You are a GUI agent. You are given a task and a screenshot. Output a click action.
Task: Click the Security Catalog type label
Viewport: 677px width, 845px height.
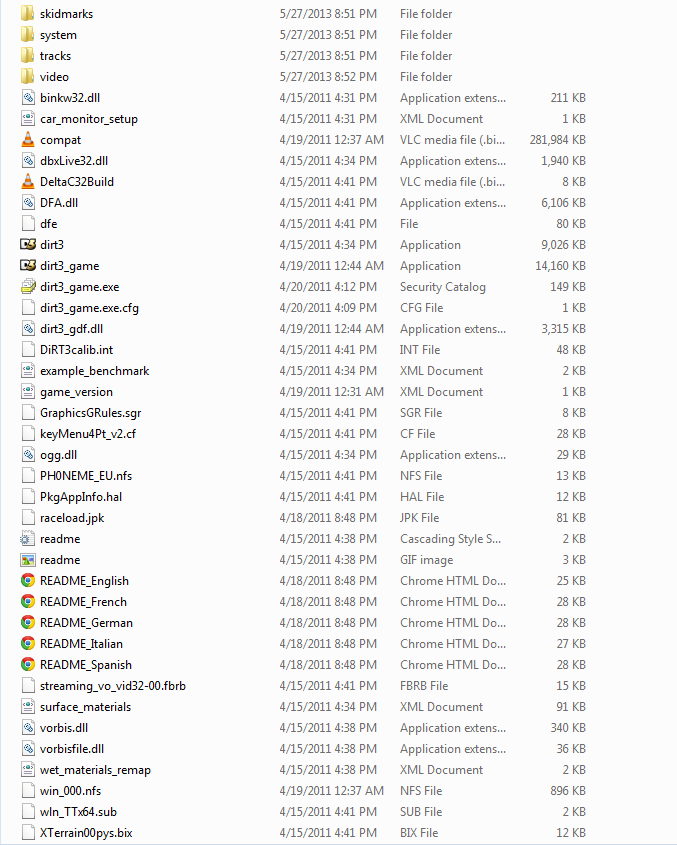click(443, 287)
